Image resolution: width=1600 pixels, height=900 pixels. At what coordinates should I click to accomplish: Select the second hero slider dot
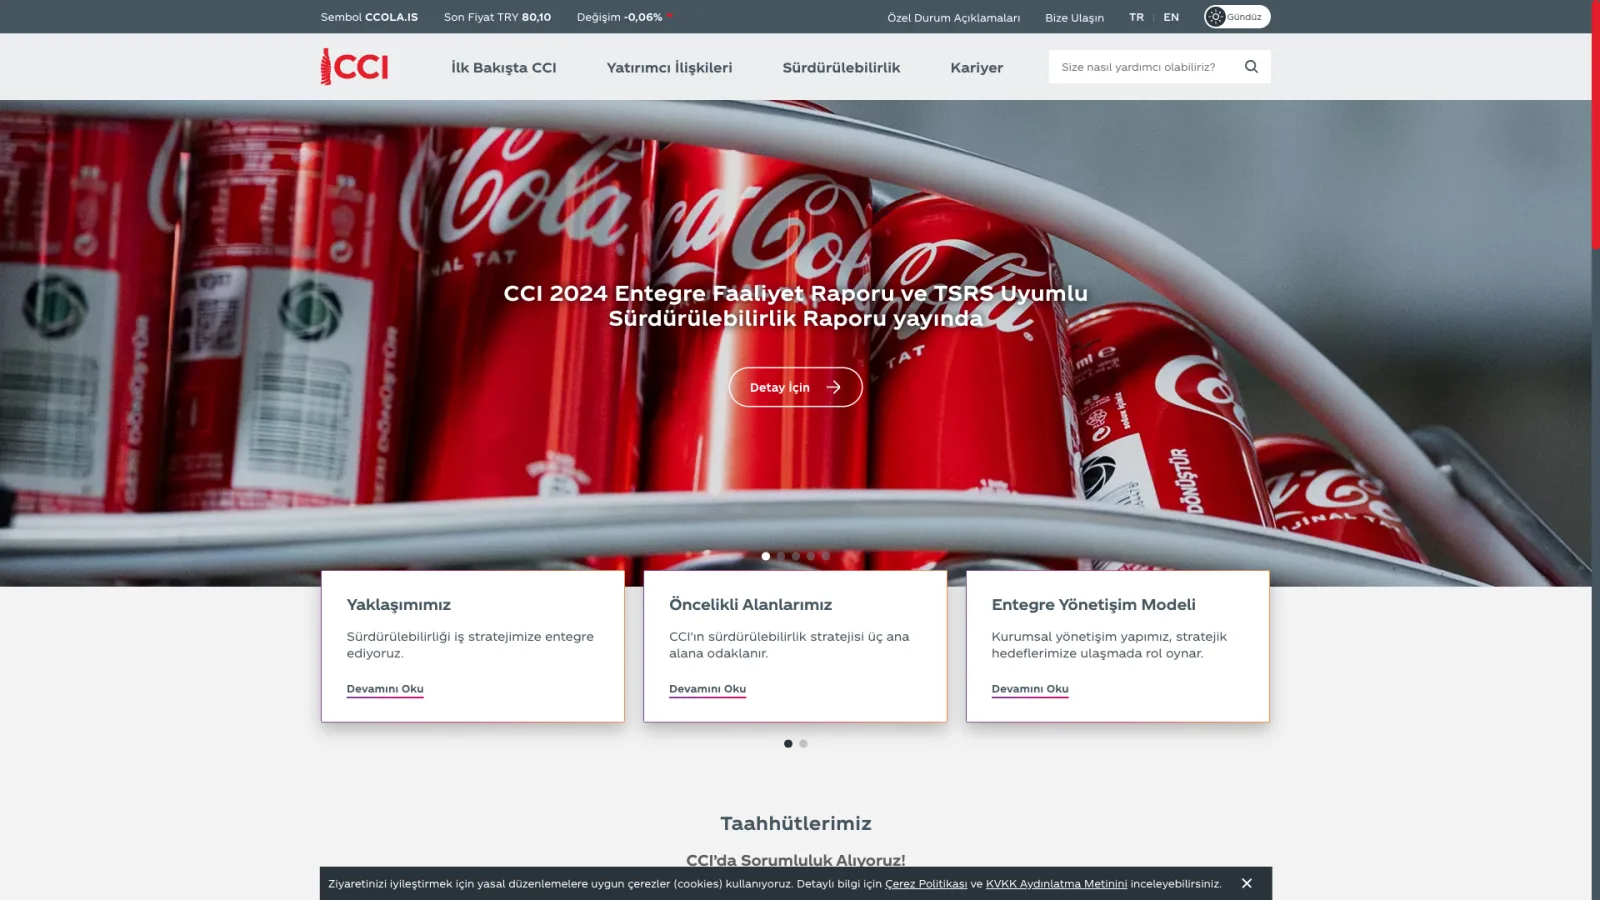781,556
